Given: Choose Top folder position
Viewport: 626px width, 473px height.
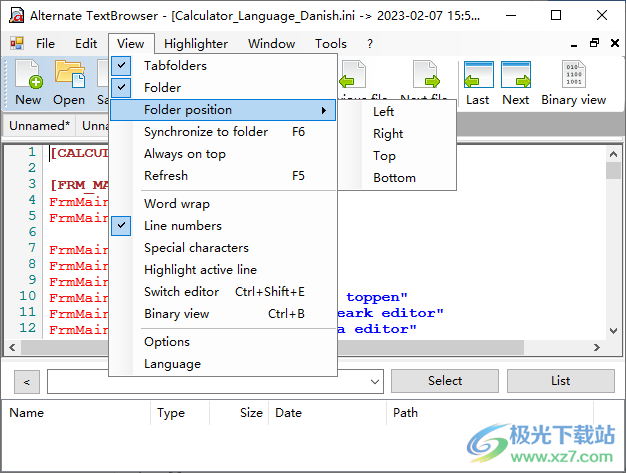Looking at the screenshot, I should click(x=397, y=156).
